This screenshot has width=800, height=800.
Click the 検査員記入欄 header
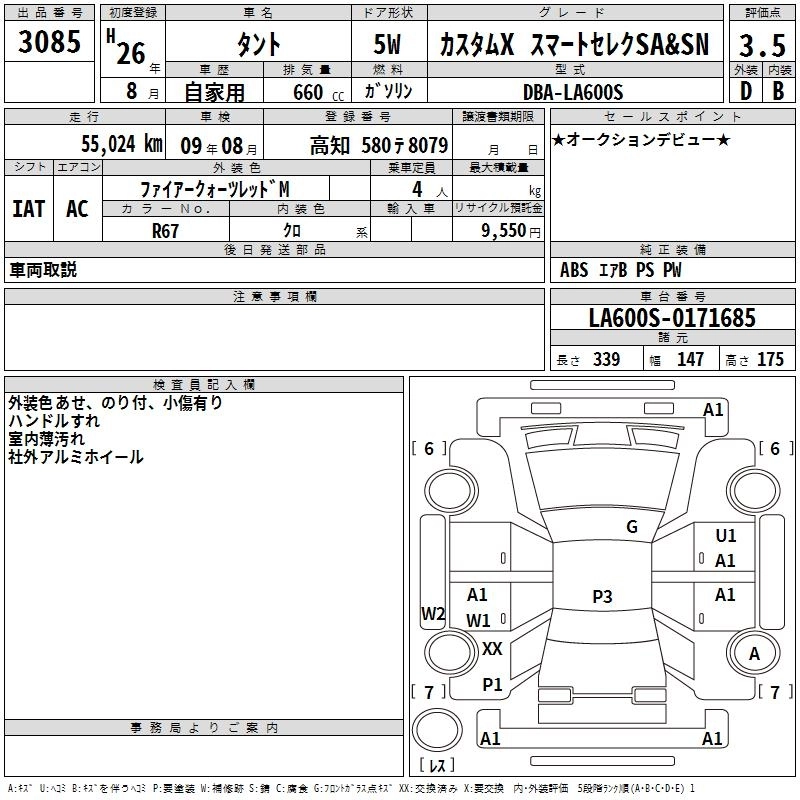click(204, 385)
